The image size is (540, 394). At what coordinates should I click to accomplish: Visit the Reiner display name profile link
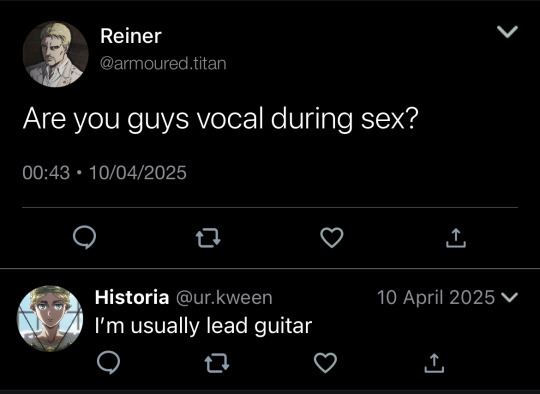(x=131, y=36)
